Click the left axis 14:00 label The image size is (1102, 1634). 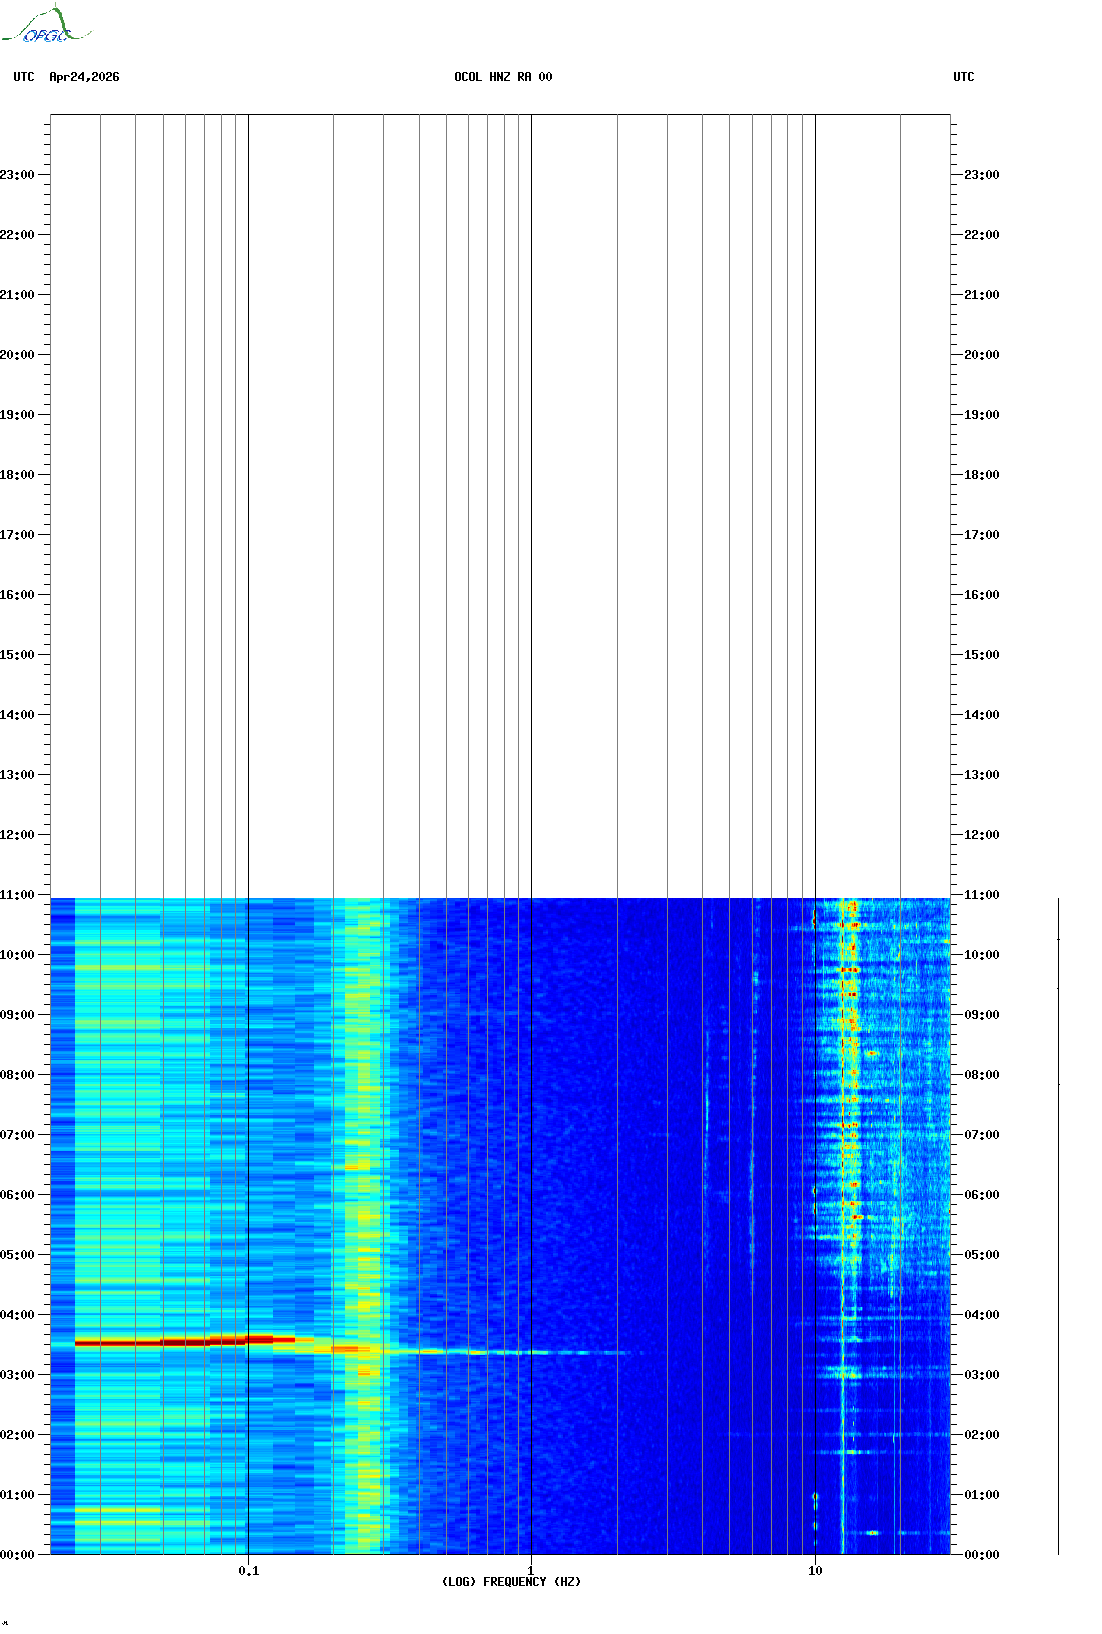pyautogui.click(x=17, y=715)
